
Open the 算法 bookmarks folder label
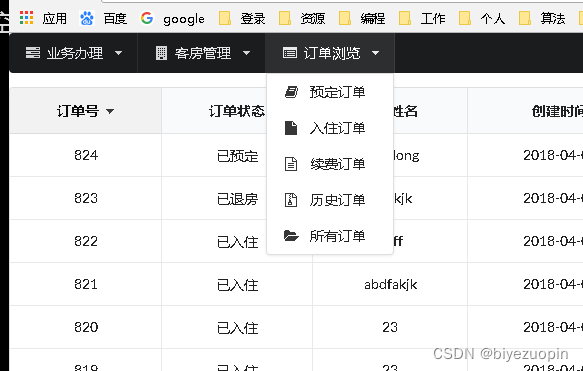553,18
